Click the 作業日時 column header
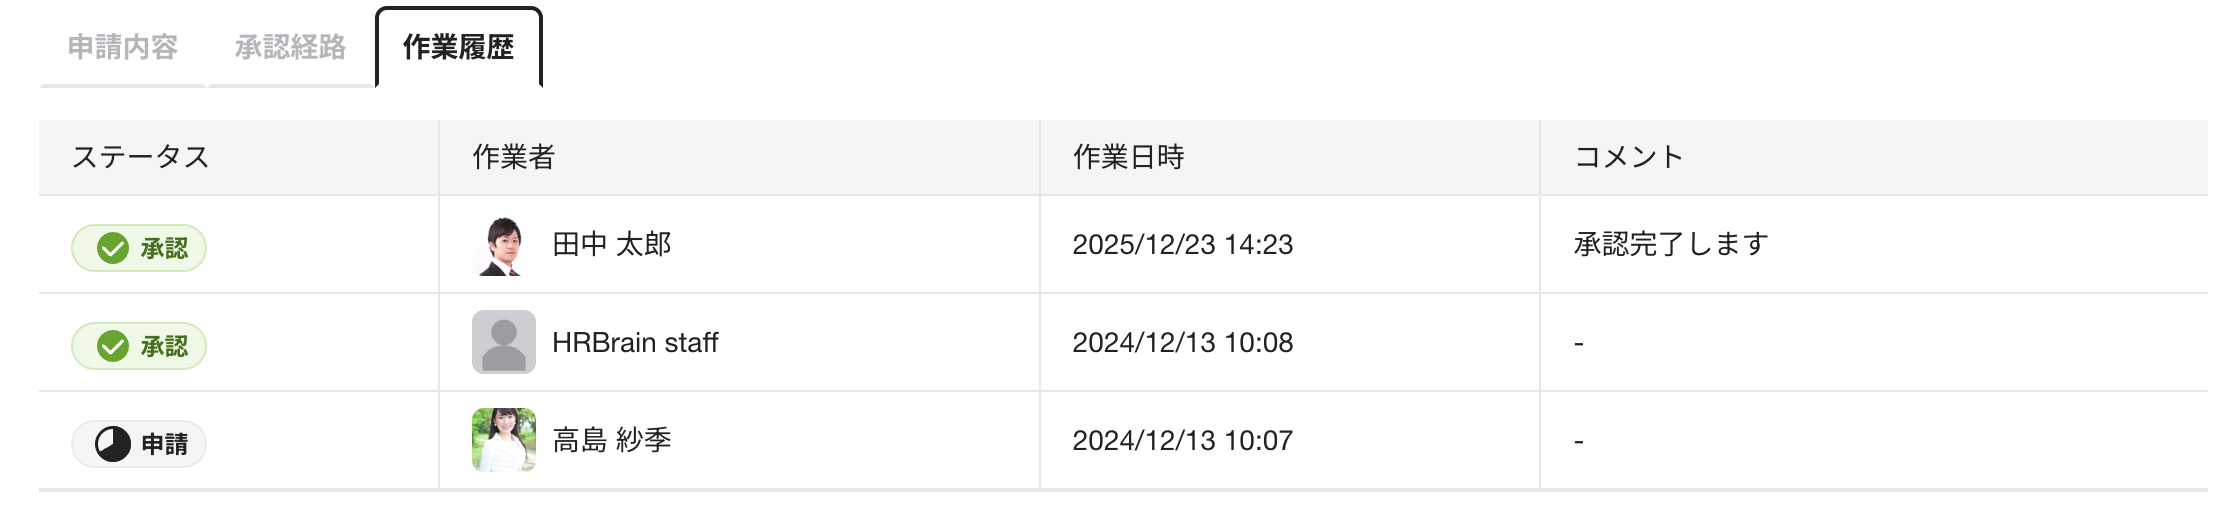The width and height of the screenshot is (2238, 520). point(1128,157)
